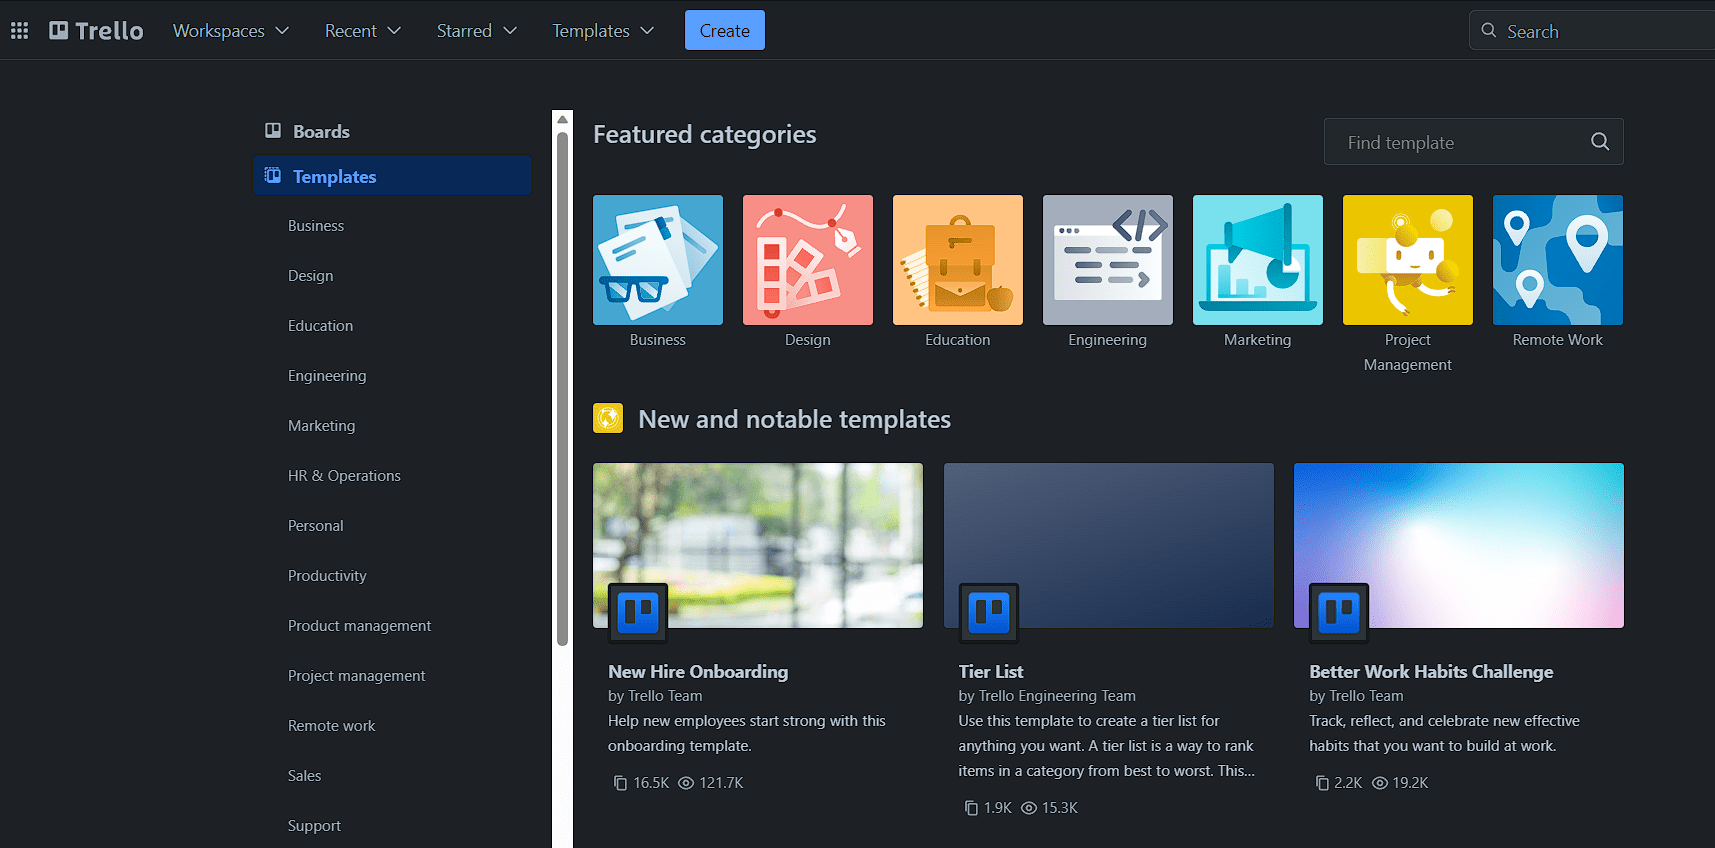Open the Business category icon tile
The image size is (1715, 848).
pos(658,260)
